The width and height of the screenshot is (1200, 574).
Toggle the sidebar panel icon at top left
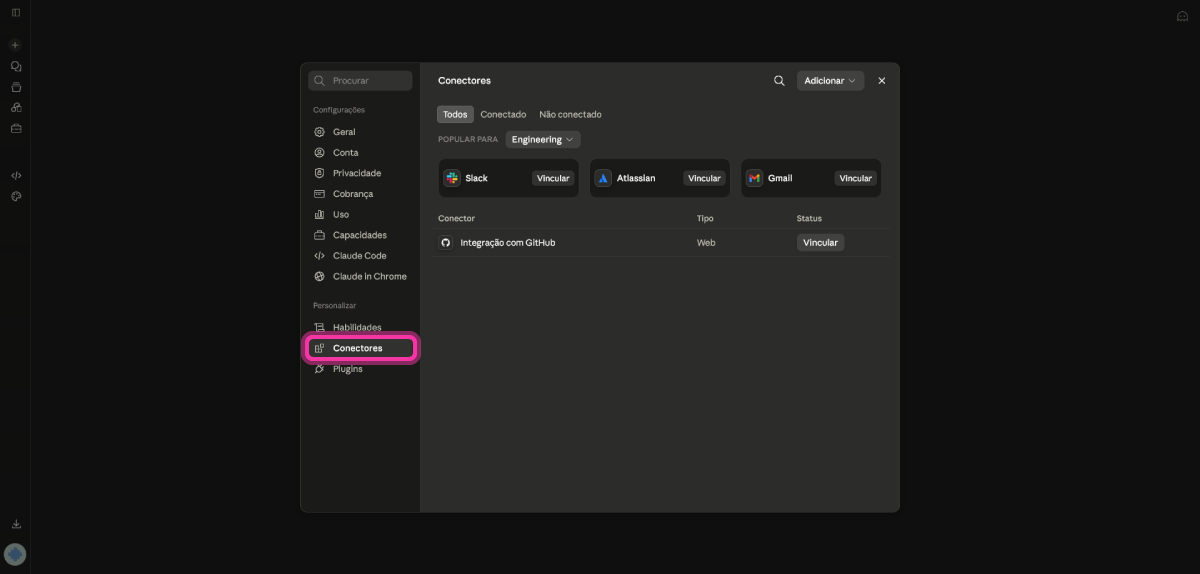(x=16, y=12)
